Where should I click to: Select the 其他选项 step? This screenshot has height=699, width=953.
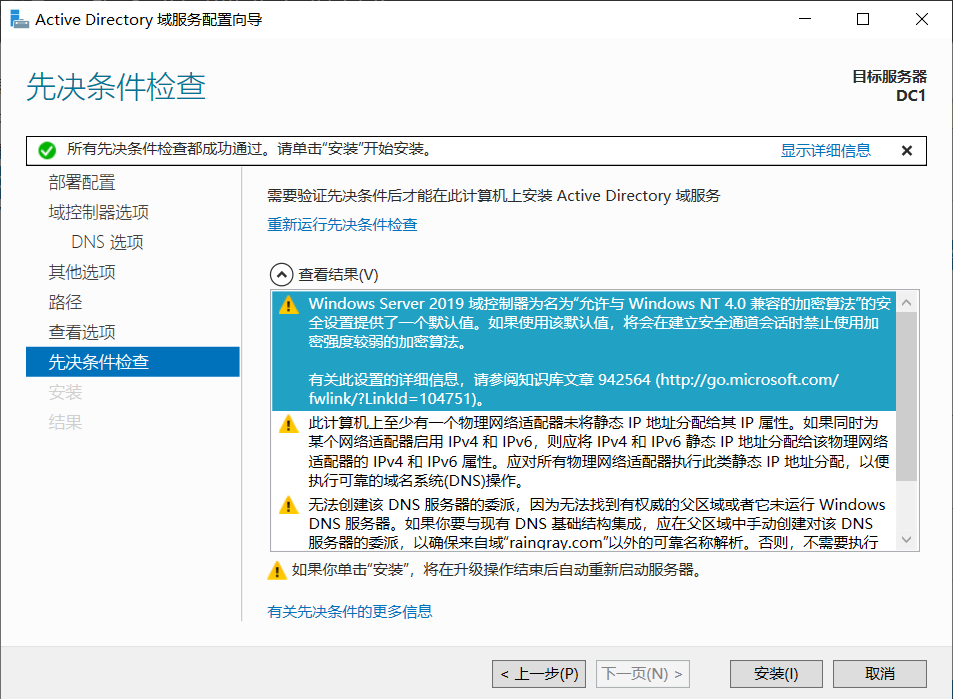82,272
